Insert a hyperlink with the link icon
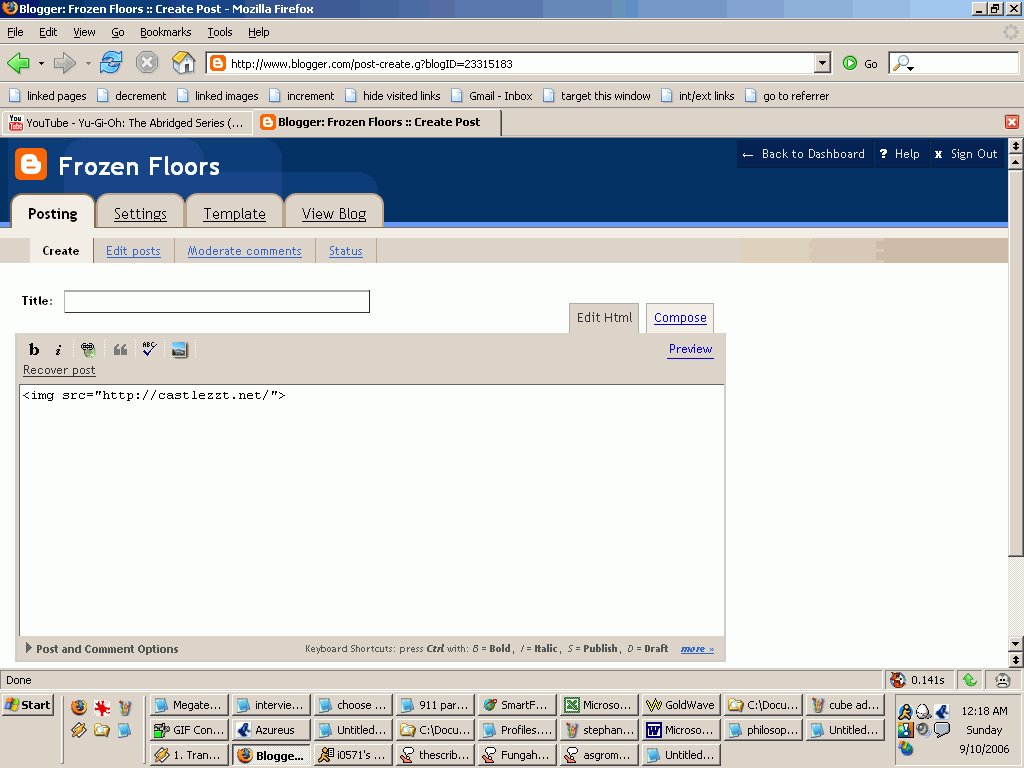Screen dimensions: 1024x768 point(88,349)
